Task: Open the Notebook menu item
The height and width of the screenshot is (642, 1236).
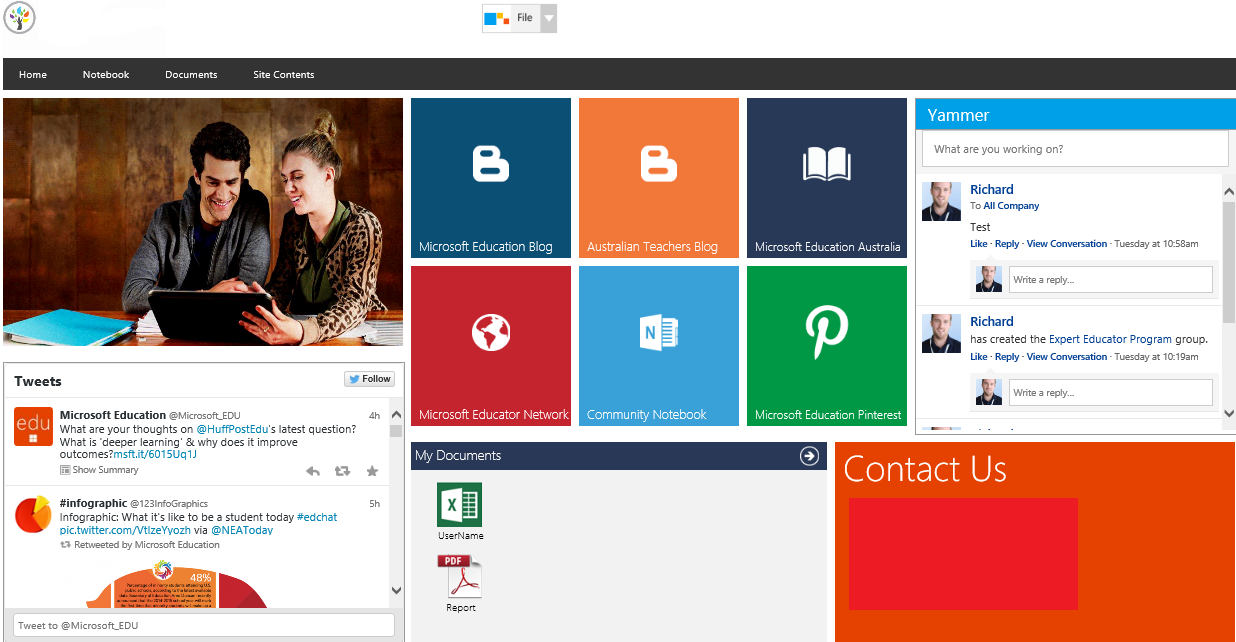Action: point(106,75)
